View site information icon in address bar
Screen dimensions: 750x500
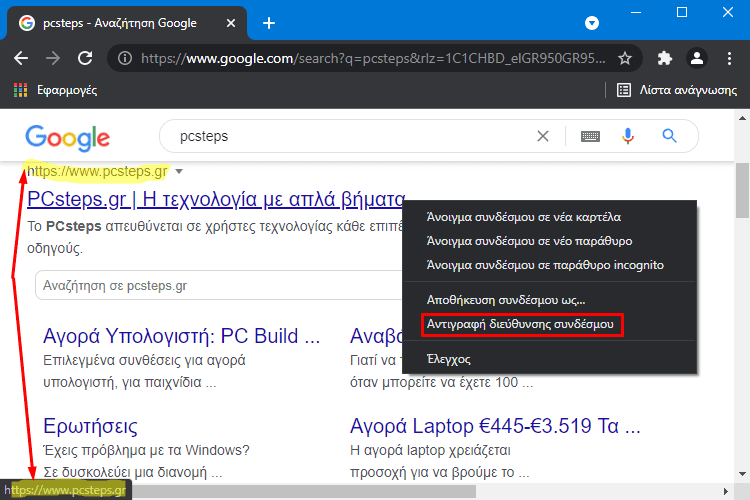click(x=125, y=58)
